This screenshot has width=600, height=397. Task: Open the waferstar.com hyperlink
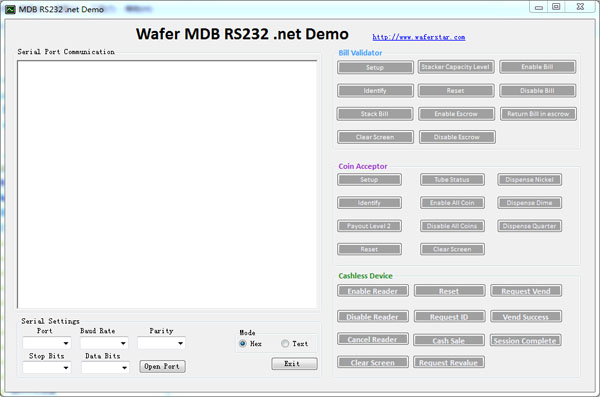pyautogui.click(x=419, y=37)
